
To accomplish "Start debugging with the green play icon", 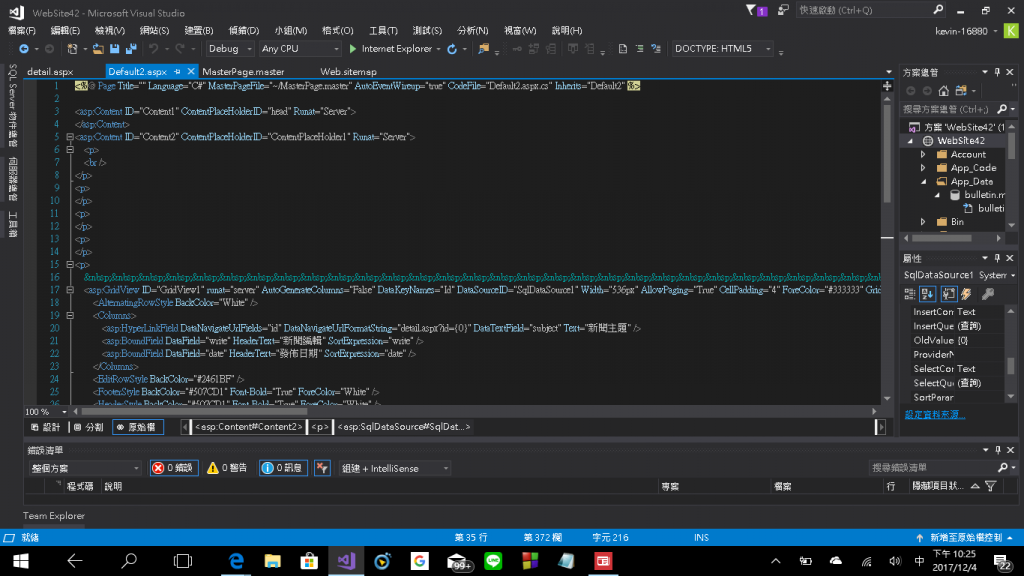I will [353, 49].
